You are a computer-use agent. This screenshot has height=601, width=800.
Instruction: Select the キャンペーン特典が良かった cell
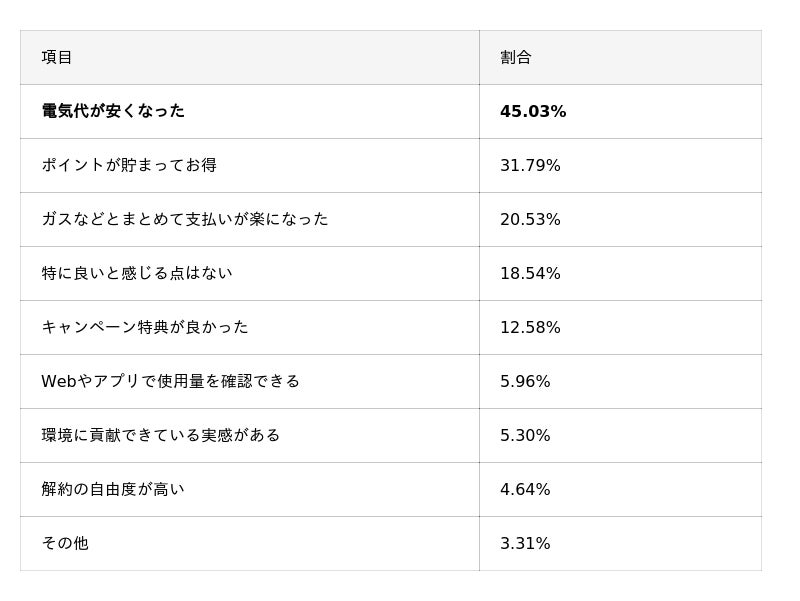(145, 327)
